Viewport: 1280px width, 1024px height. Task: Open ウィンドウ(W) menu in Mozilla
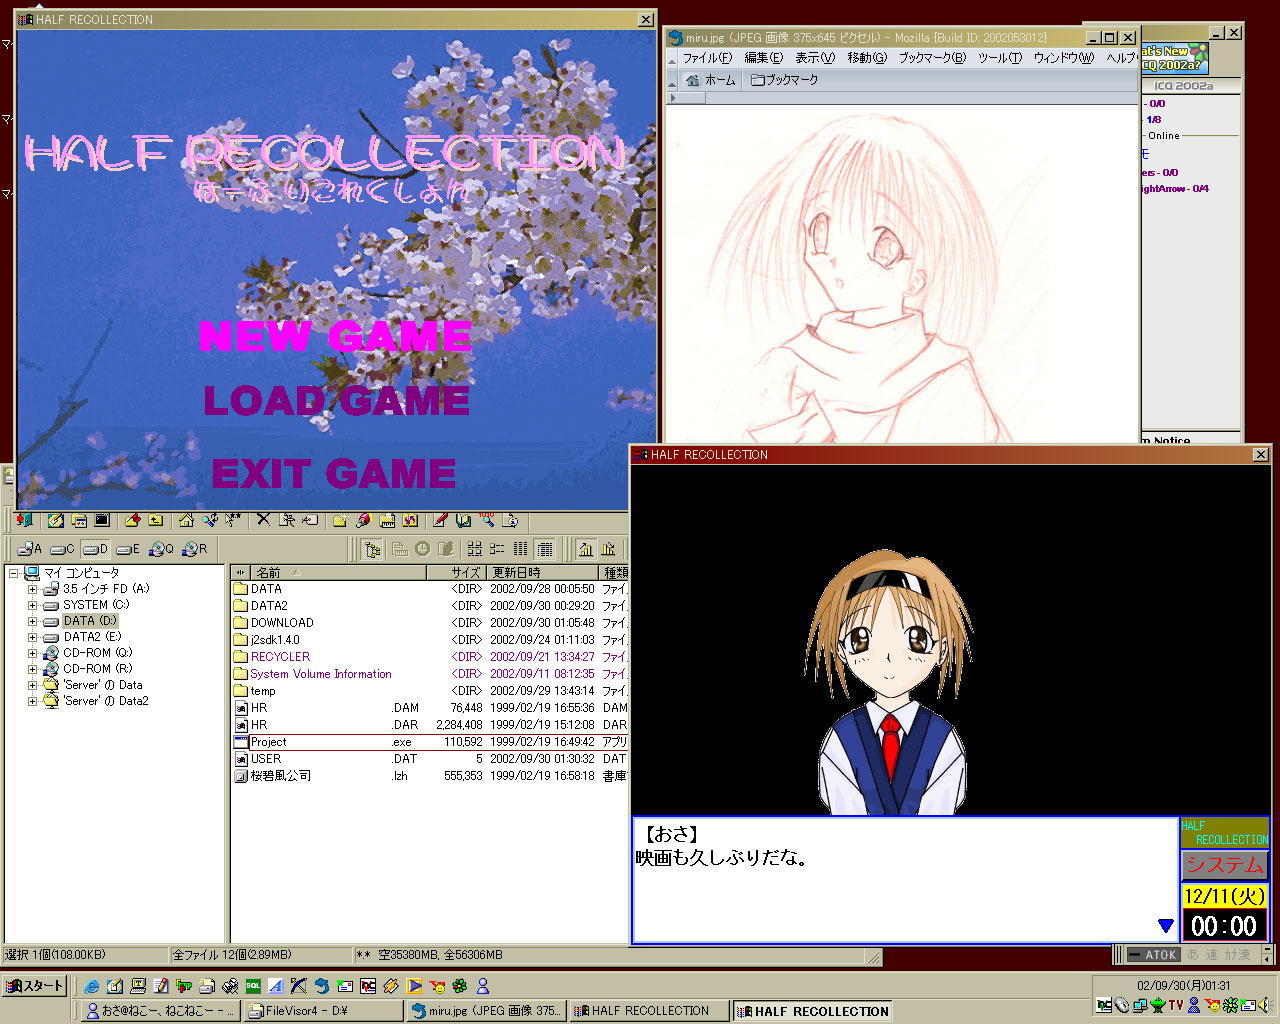tap(1063, 58)
